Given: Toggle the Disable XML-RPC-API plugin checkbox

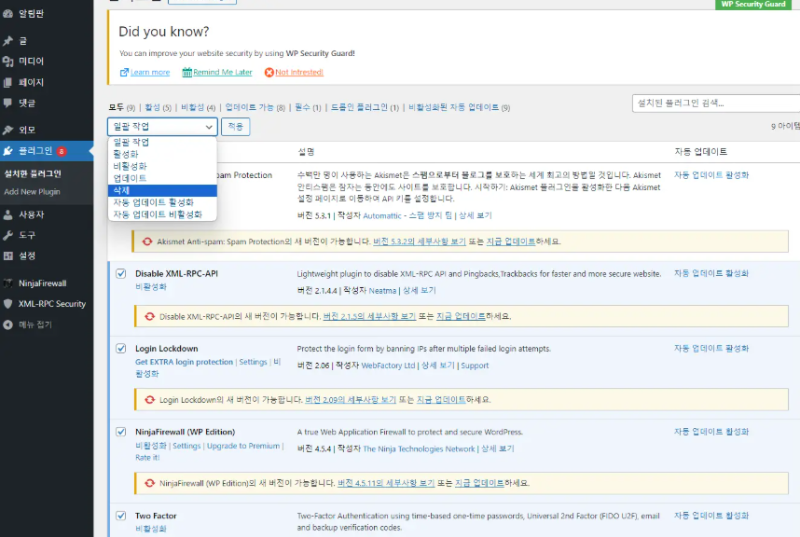Looking at the screenshot, I should tap(121, 274).
